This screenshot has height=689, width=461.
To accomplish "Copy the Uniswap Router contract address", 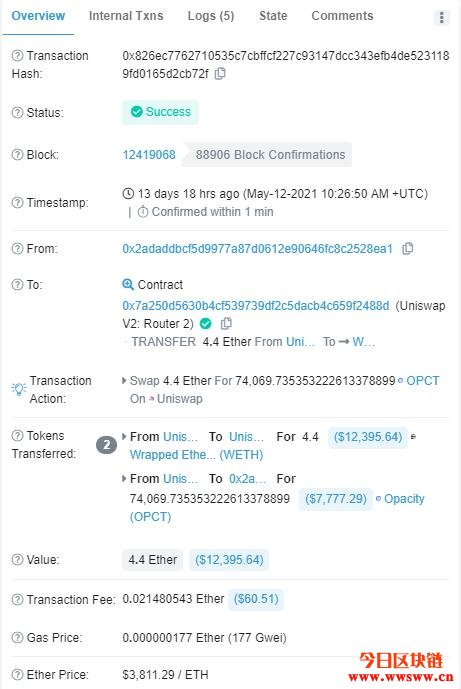I will click(x=226, y=323).
